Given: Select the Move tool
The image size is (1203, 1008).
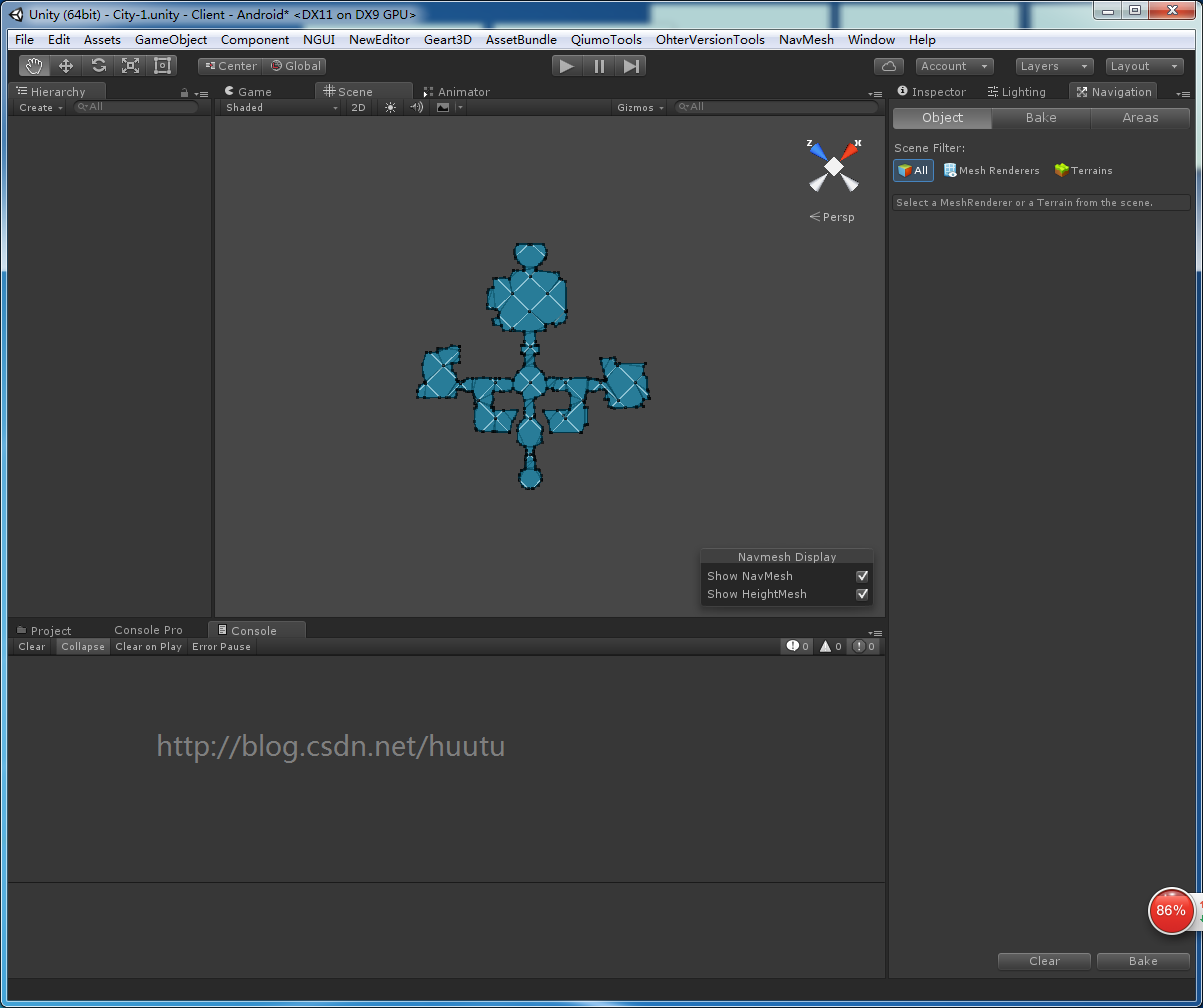Looking at the screenshot, I should pos(65,65).
